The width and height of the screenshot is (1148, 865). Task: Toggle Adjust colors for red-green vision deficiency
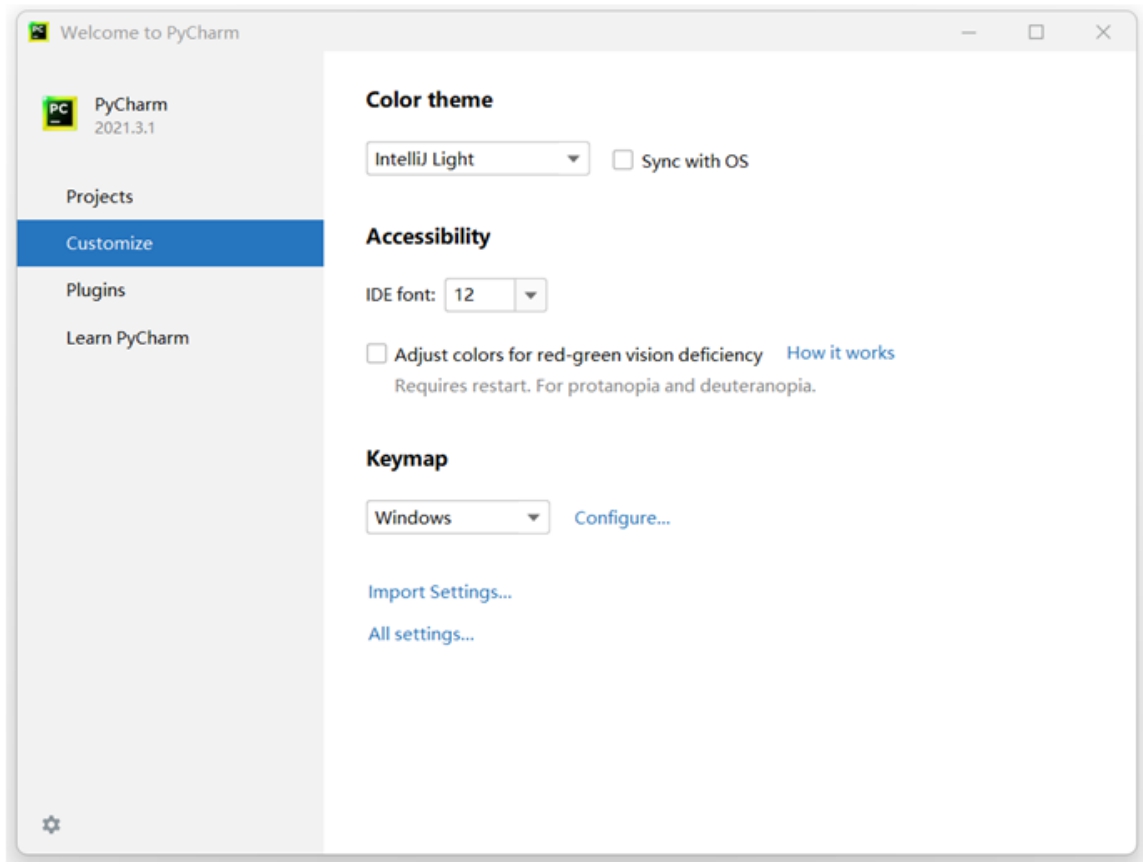[x=376, y=354]
